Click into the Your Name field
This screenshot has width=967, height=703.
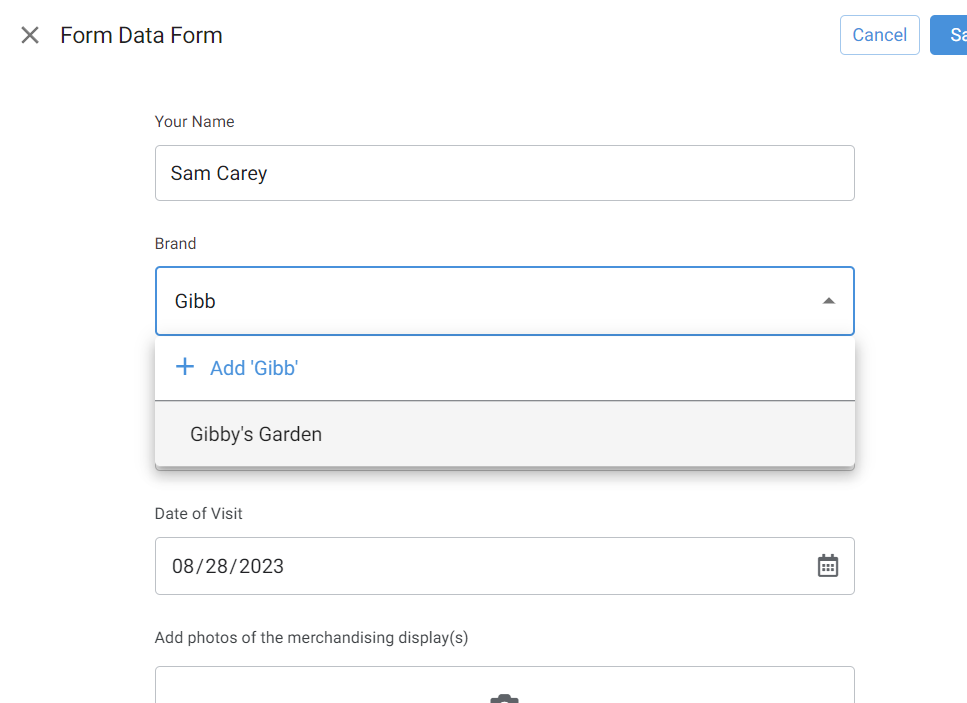504,173
